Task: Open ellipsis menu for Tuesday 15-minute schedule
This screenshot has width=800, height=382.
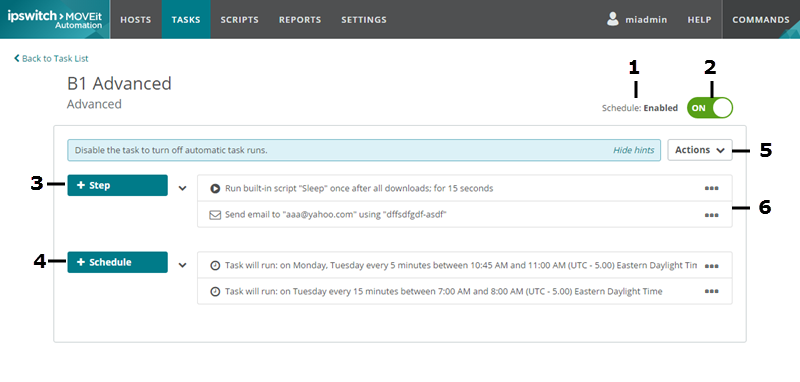Action: pyautogui.click(x=711, y=291)
